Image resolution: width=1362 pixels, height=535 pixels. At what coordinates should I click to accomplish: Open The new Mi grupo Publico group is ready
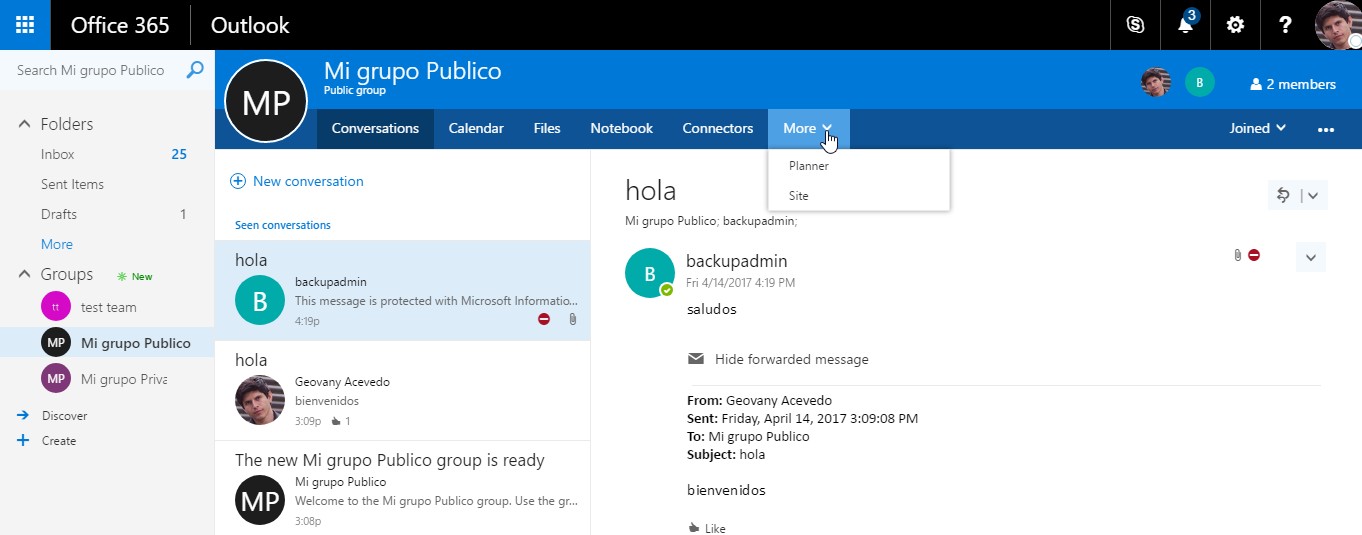point(402,488)
